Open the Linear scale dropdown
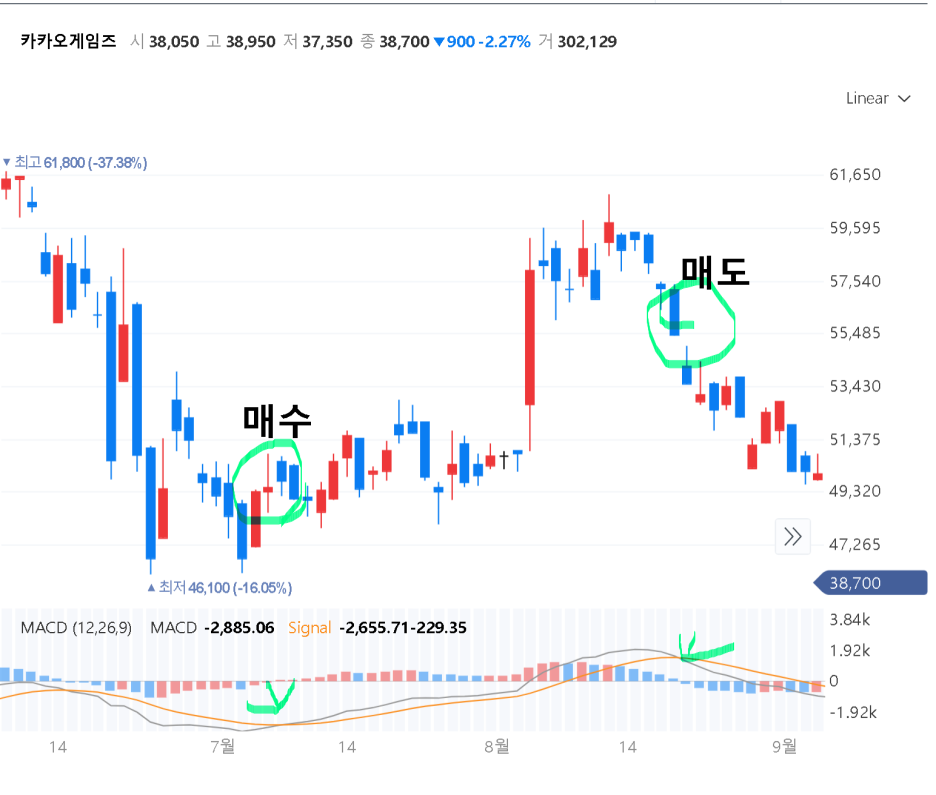This screenshot has width=936, height=795. [x=878, y=98]
